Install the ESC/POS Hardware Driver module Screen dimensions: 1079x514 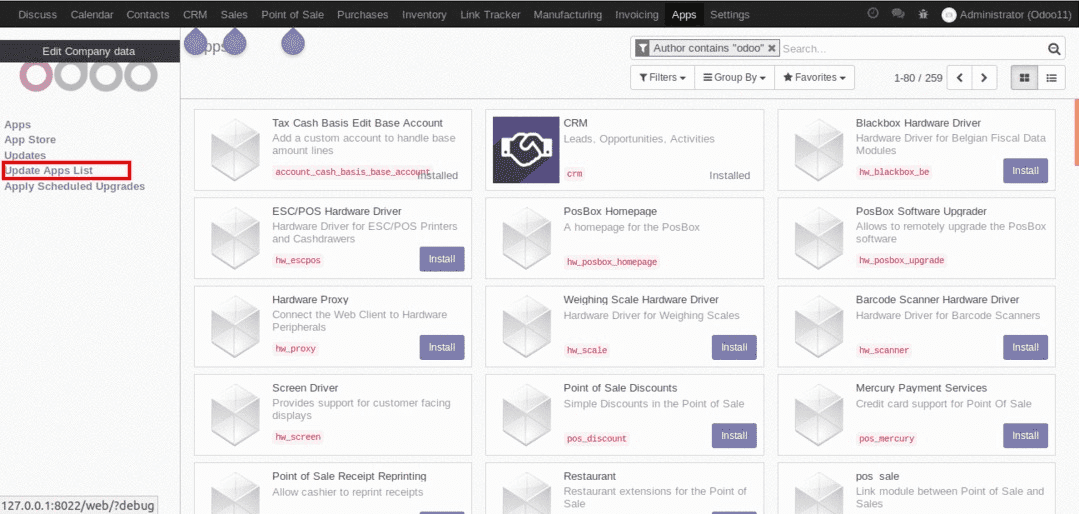(442, 259)
